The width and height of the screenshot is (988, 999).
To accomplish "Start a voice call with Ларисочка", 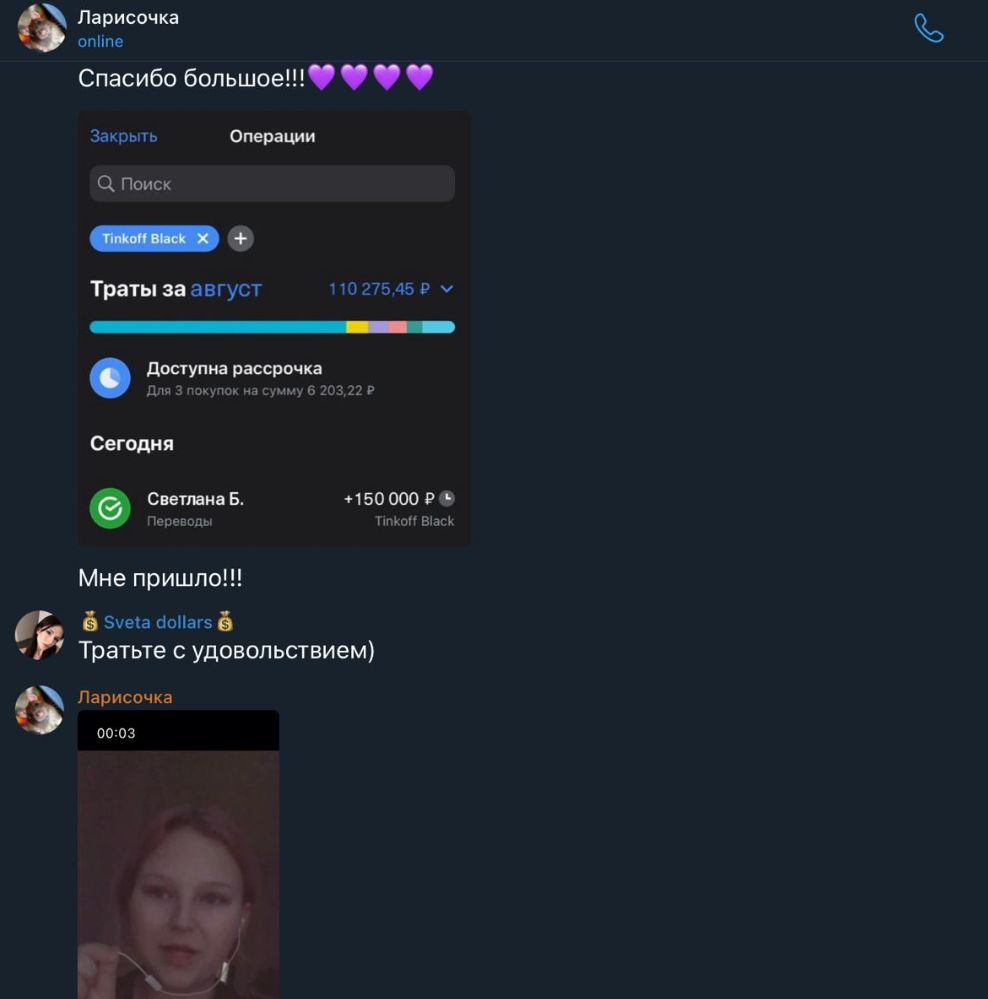I will tap(928, 28).
